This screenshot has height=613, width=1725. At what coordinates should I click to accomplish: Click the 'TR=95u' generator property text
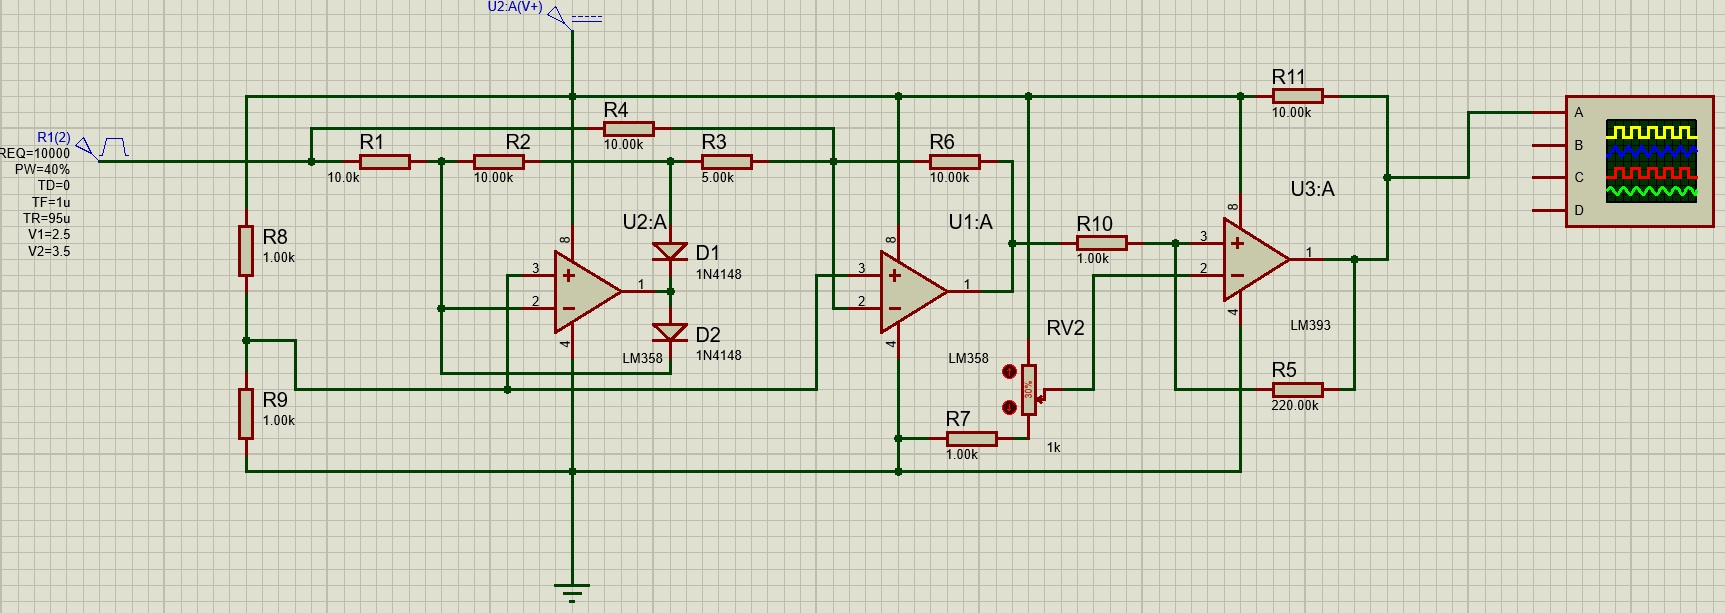pyautogui.click(x=47, y=219)
